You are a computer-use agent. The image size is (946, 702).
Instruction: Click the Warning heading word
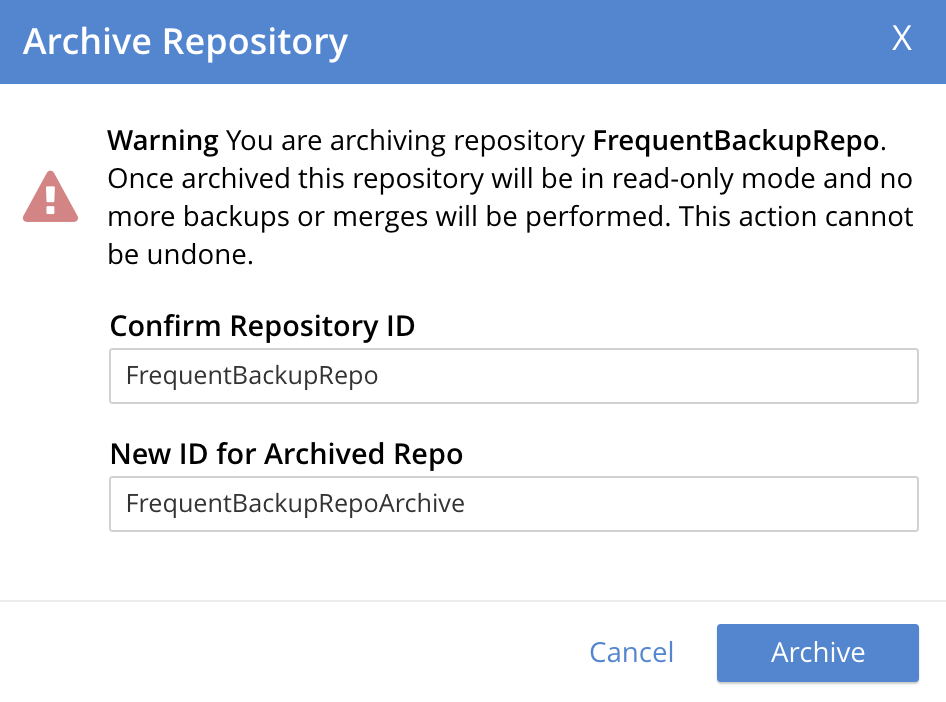coord(162,141)
